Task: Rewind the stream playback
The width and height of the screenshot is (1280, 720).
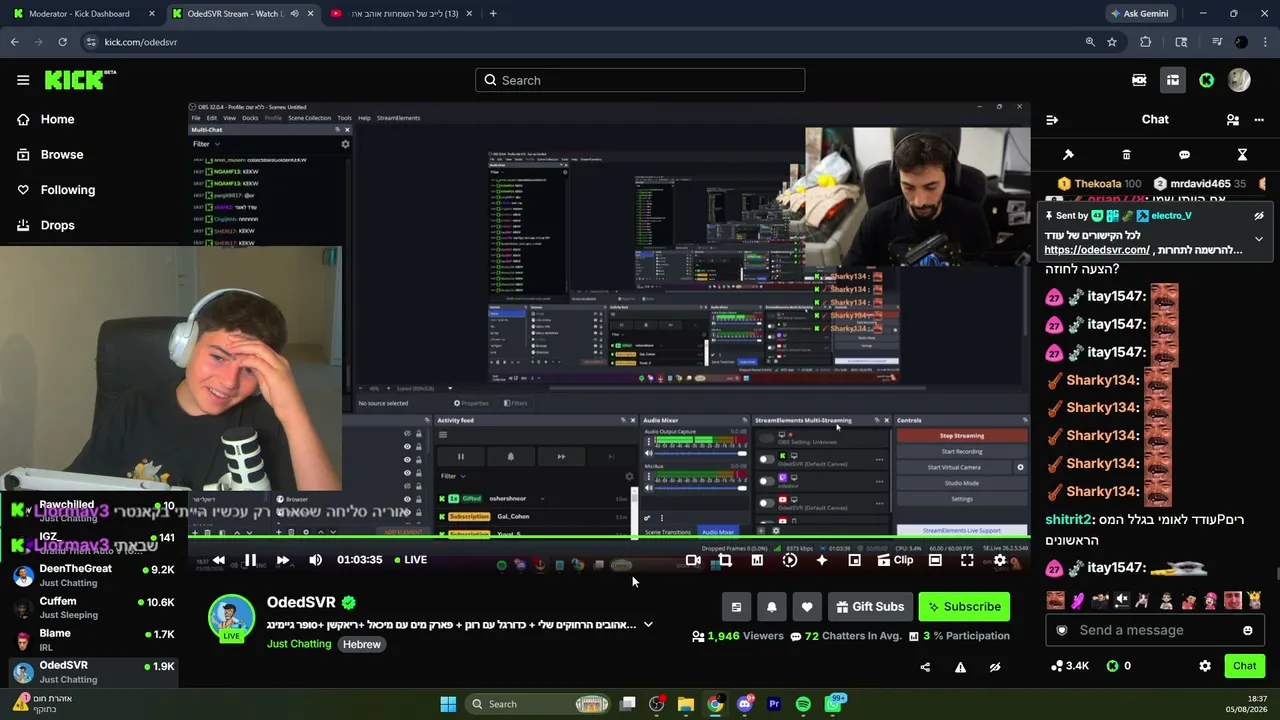Action: pos(219,560)
